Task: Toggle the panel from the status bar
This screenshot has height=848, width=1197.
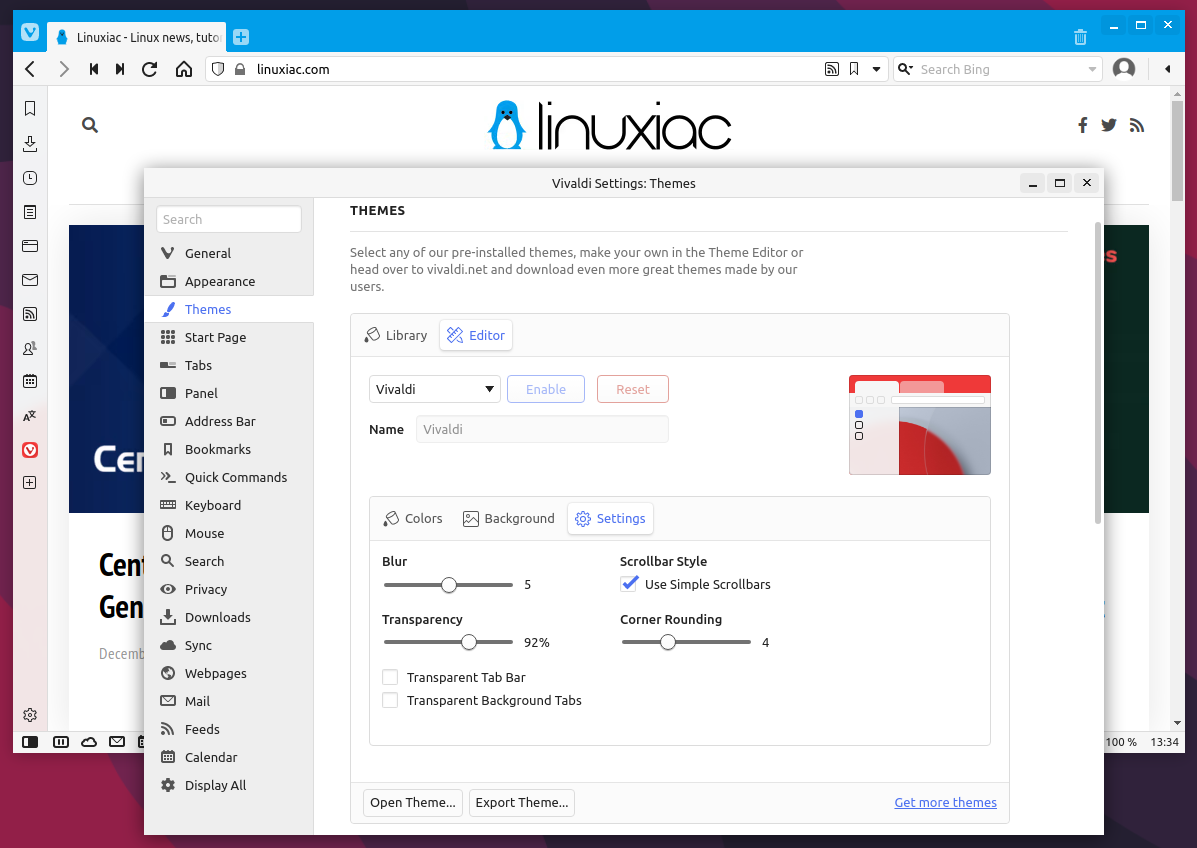Action: point(30,742)
